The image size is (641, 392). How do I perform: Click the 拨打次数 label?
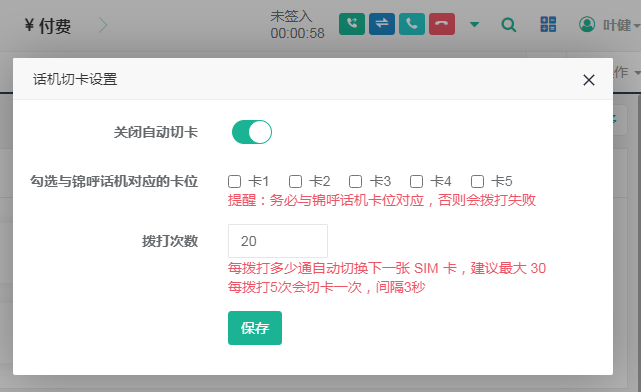(x=170, y=241)
